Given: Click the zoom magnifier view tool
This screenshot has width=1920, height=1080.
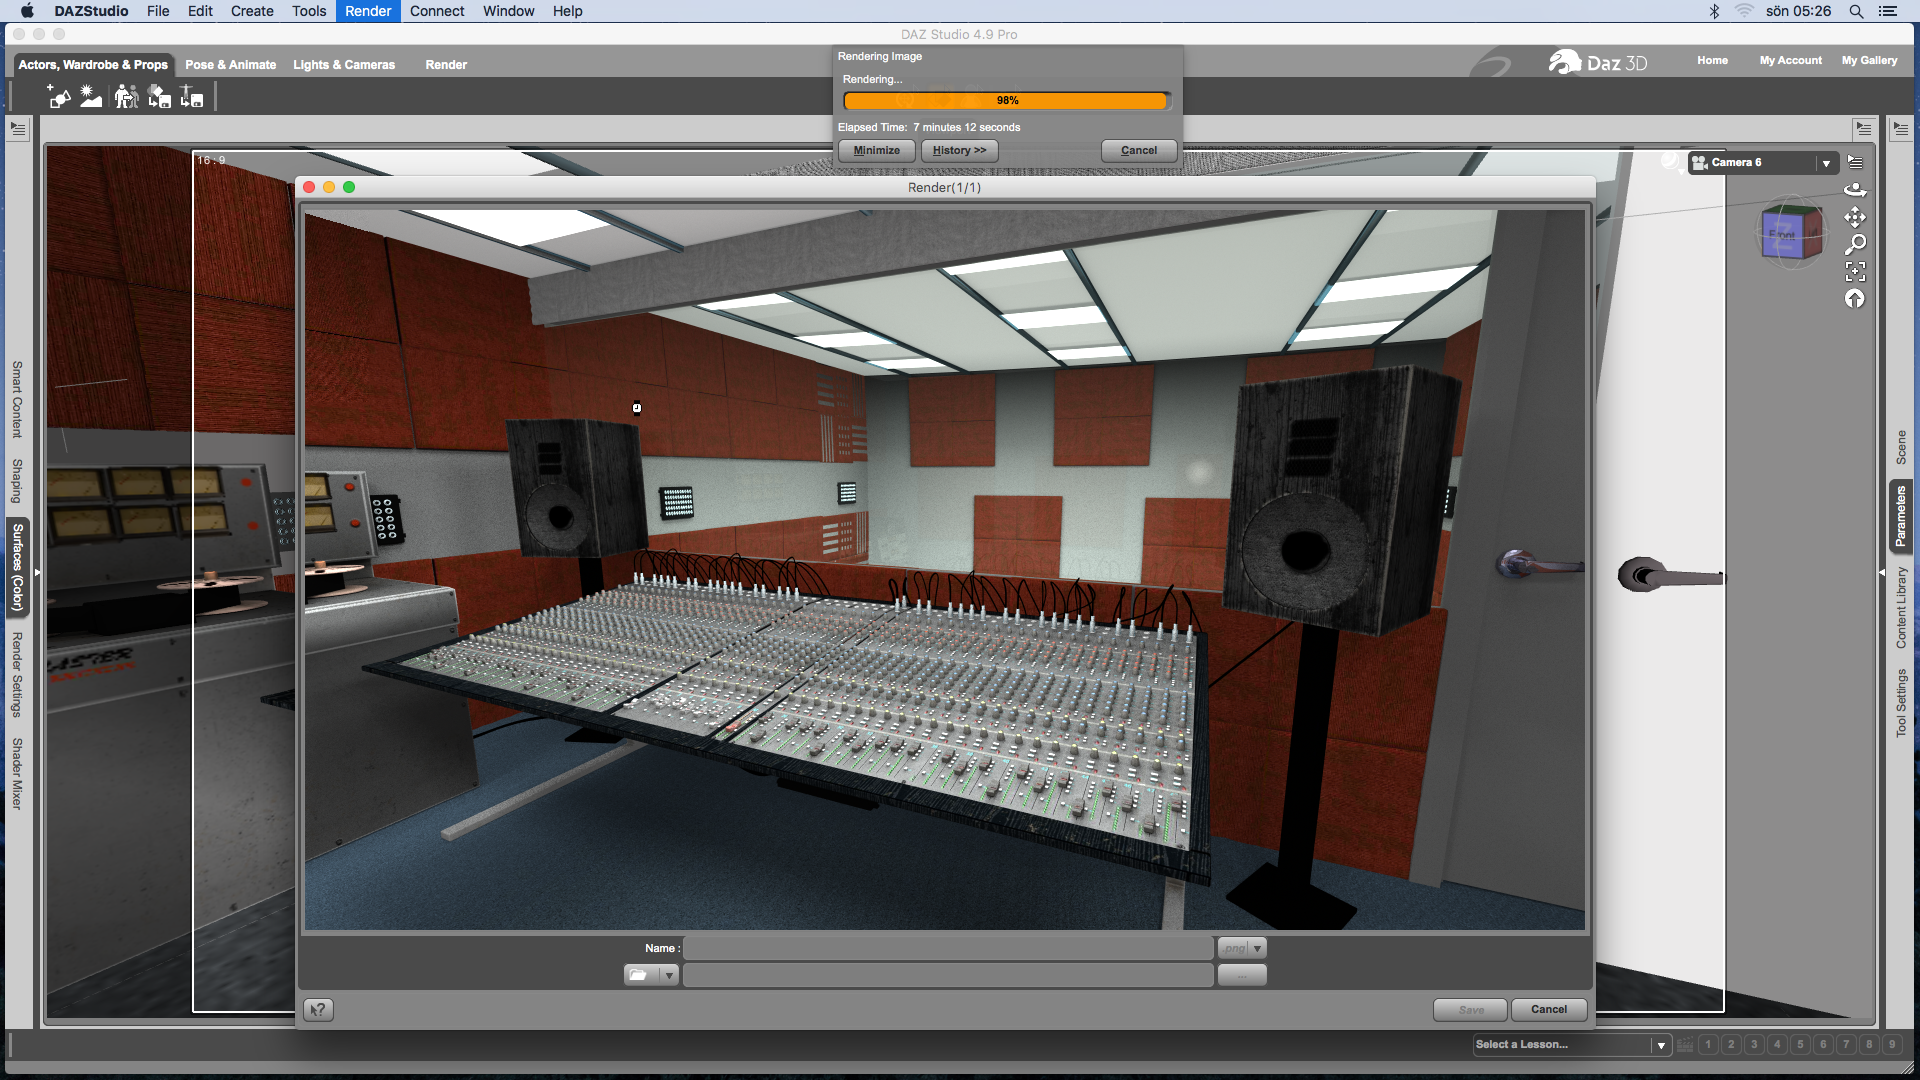Looking at the screenshot, I should [1855, 244].
